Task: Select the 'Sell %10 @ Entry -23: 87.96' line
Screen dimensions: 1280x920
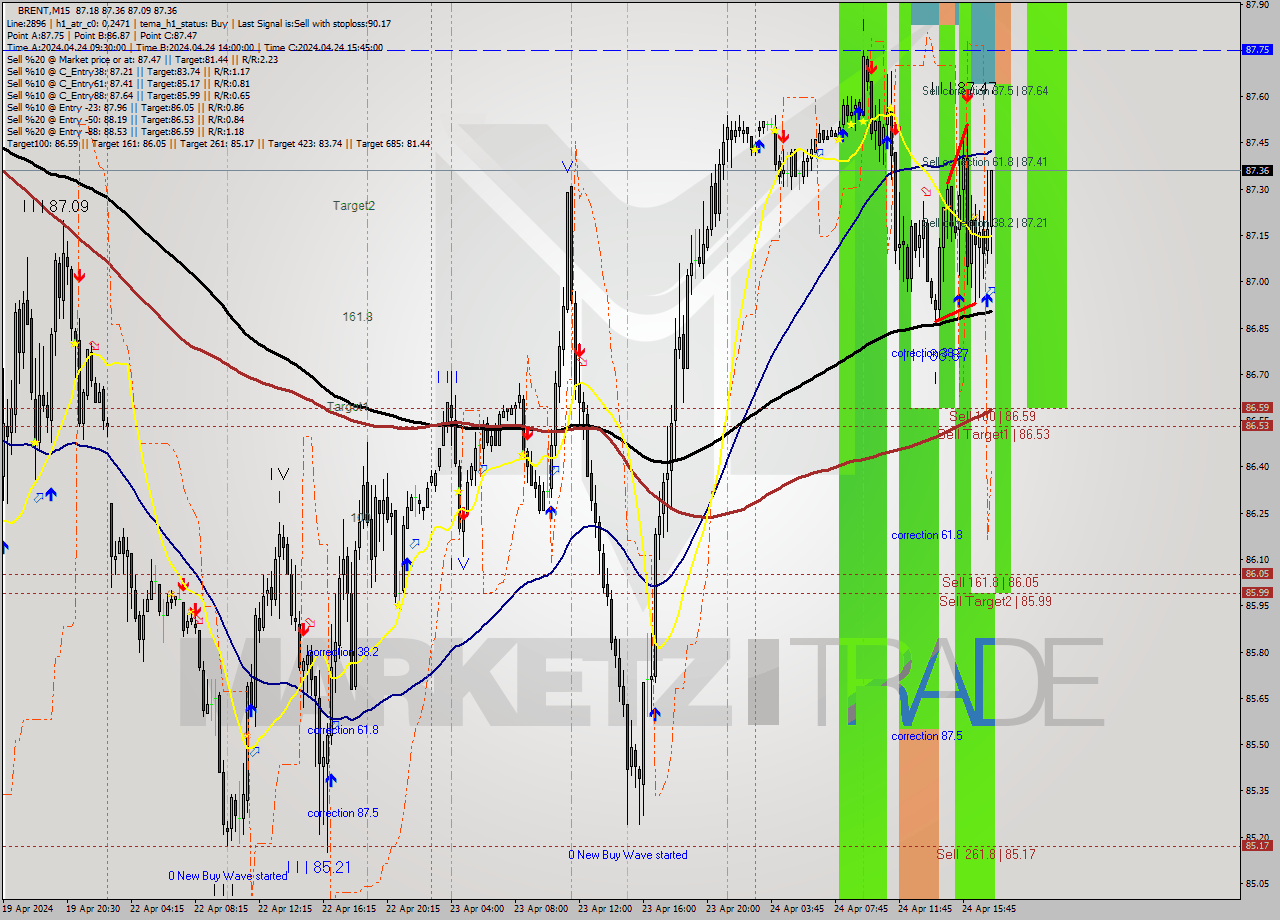Action: (124, 107)
